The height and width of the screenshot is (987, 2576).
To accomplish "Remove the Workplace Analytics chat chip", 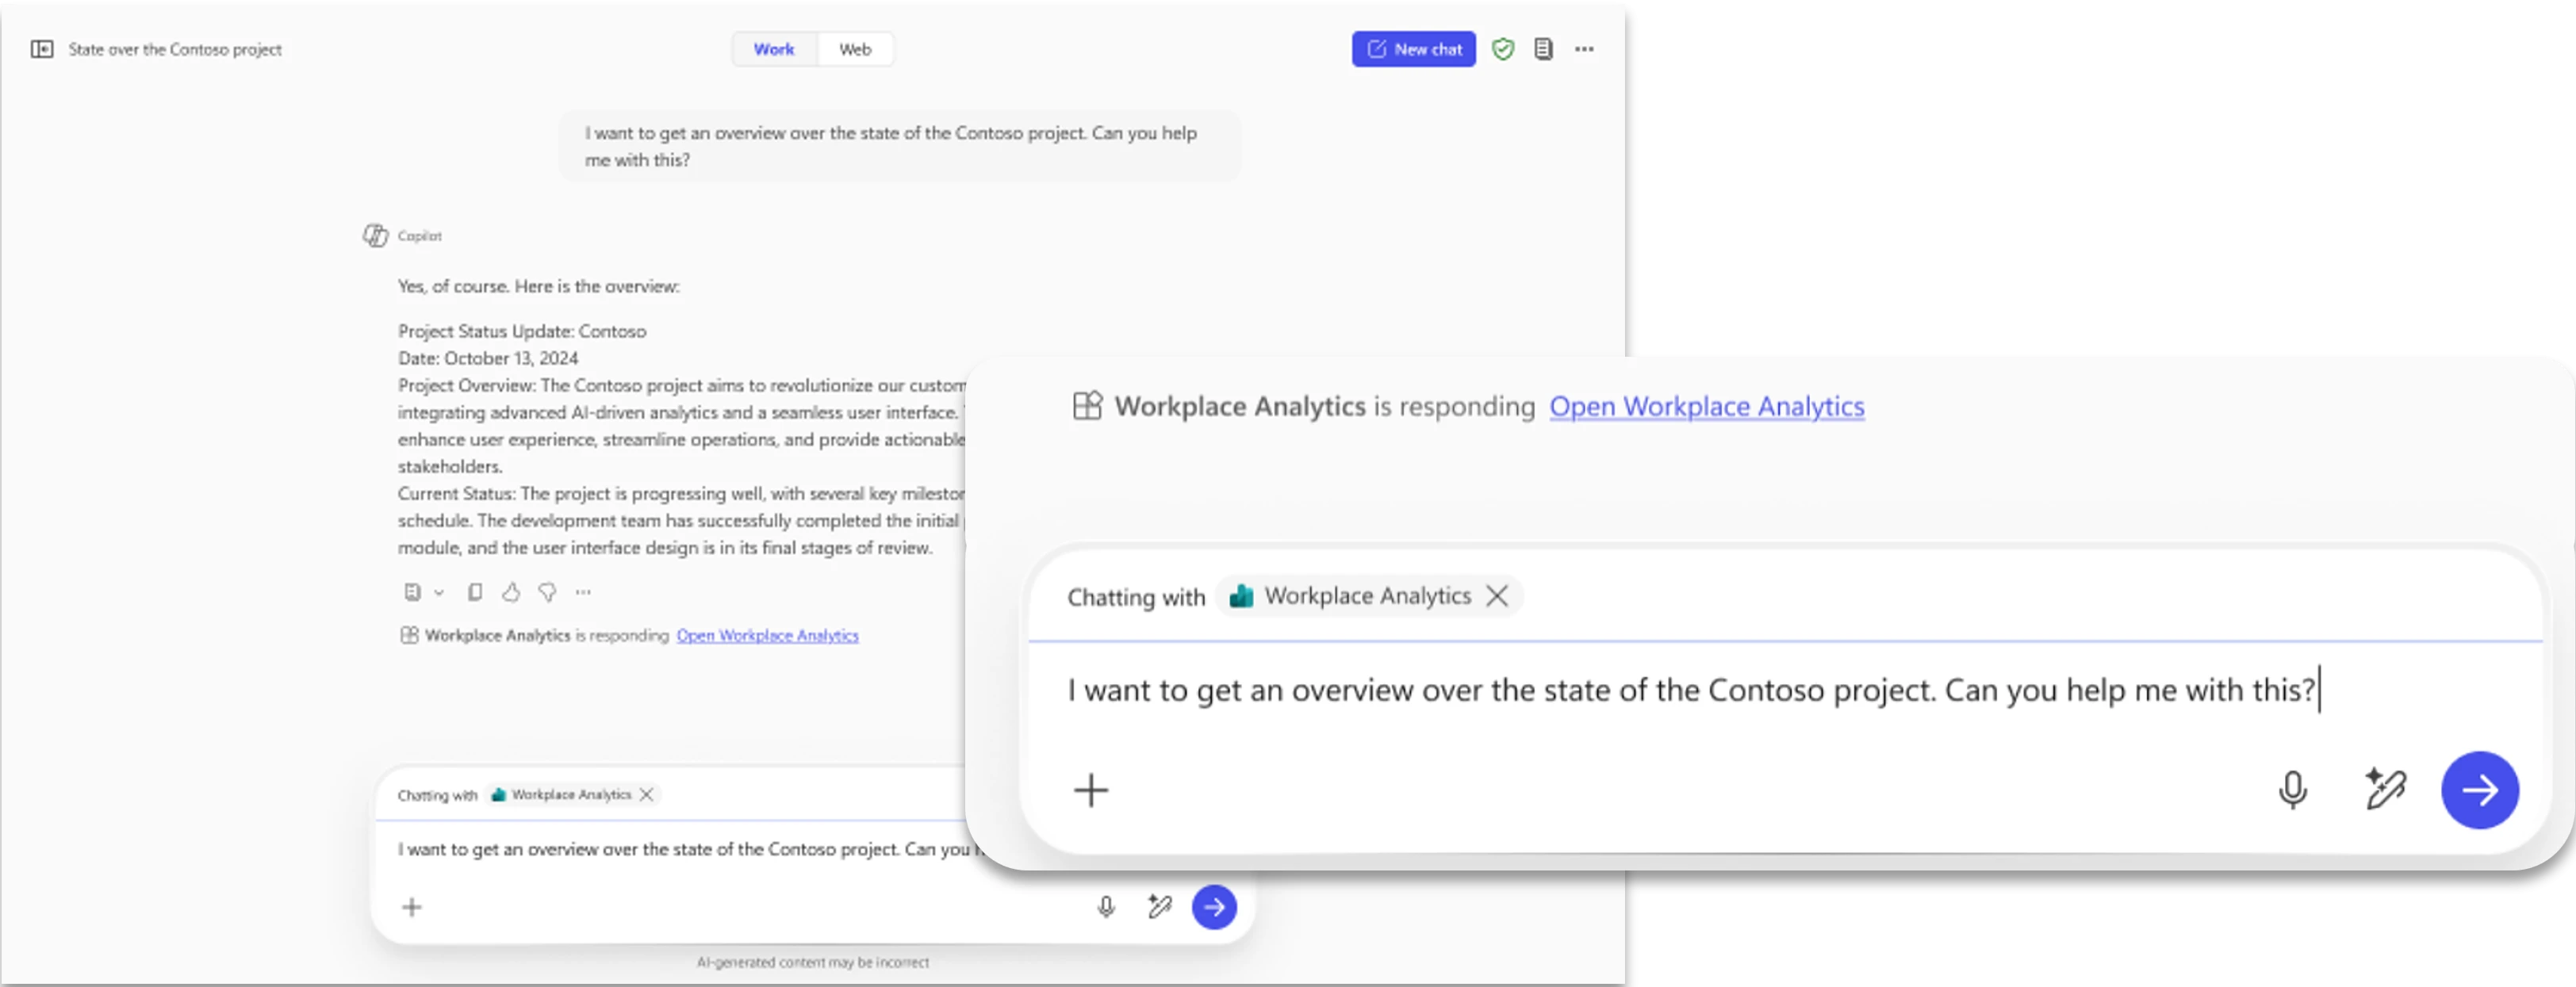I will point(1498,595).
